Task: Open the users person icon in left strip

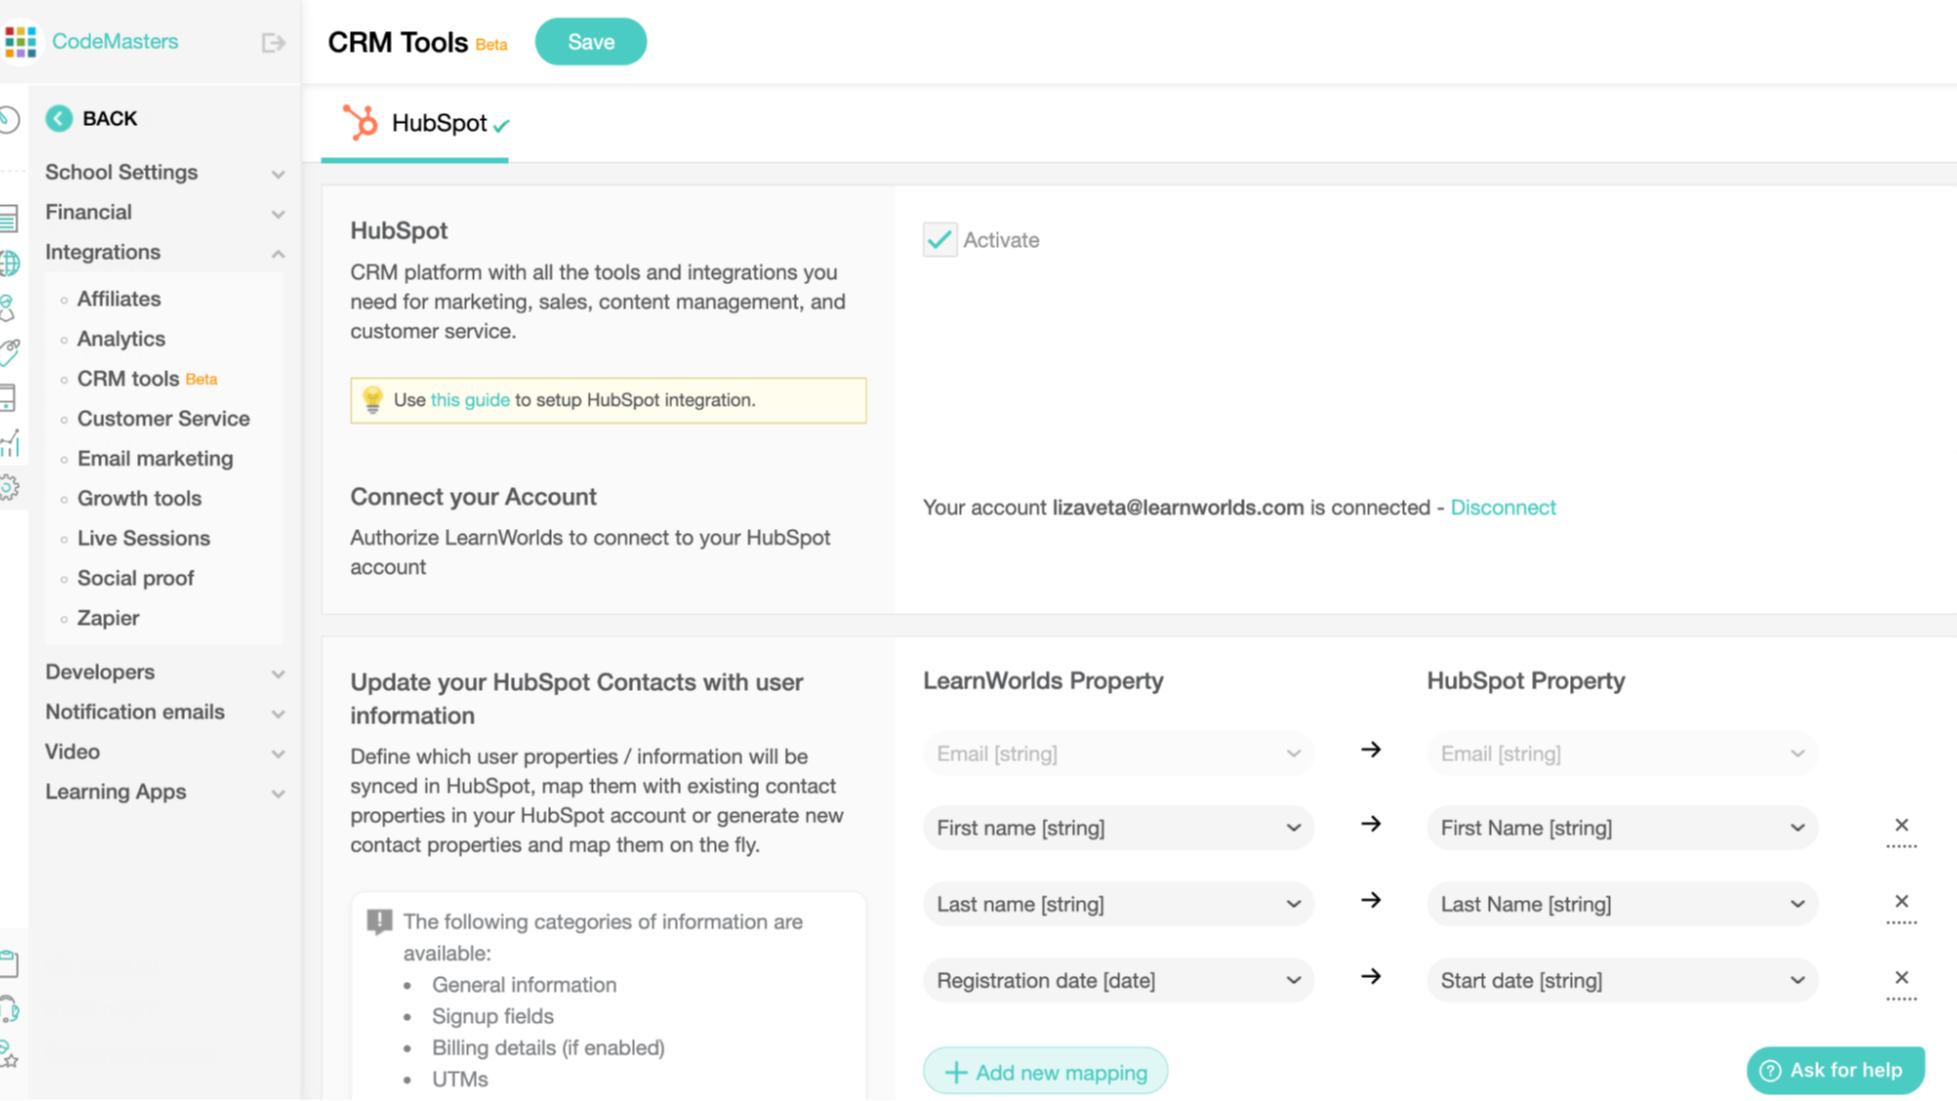Action: (8, 308)
